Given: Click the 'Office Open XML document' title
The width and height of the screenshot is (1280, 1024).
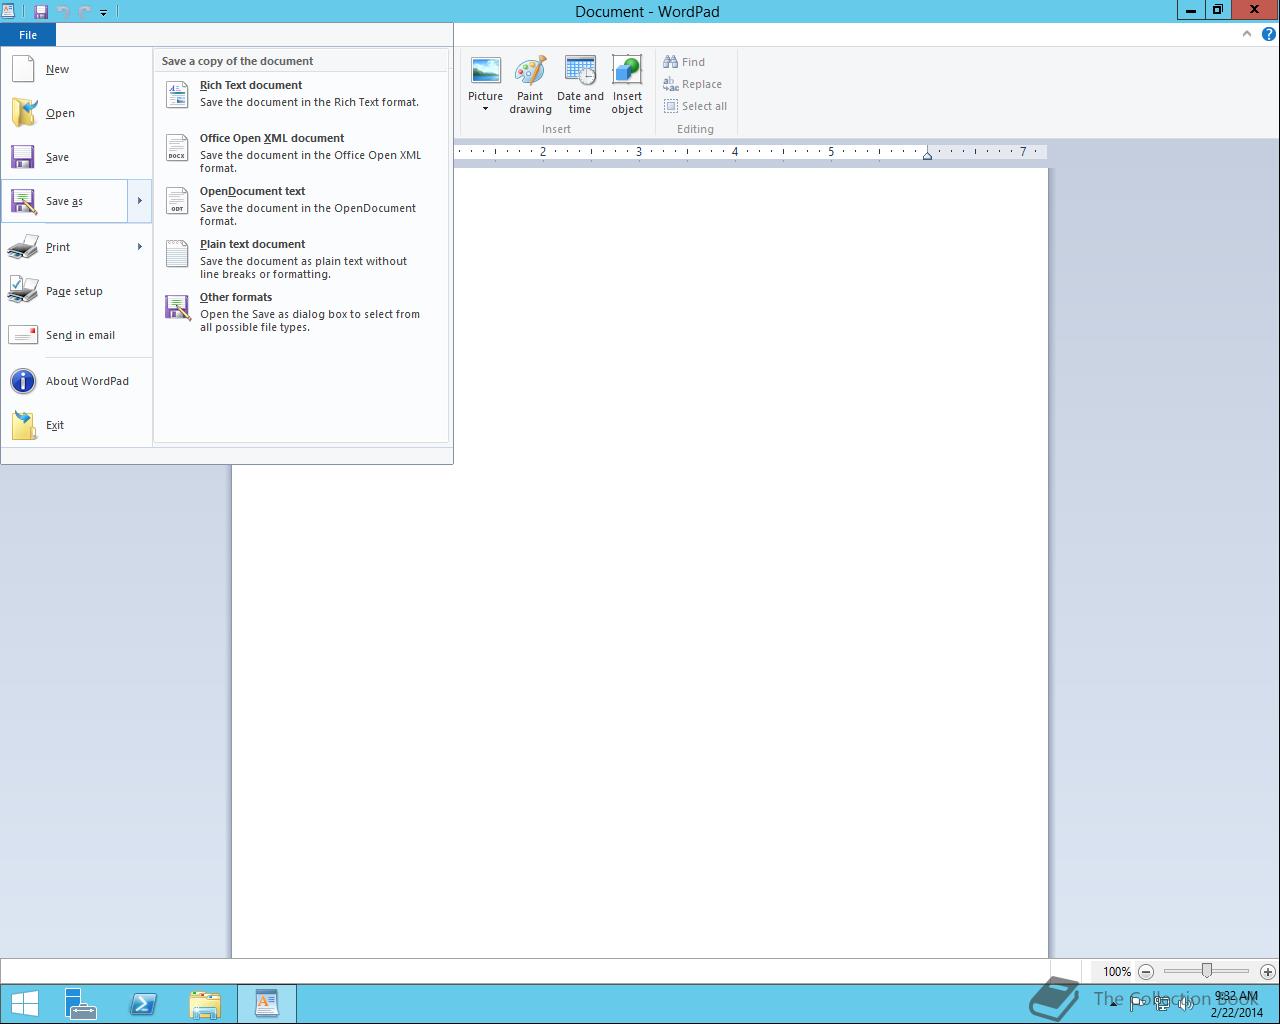Looking at the screenshot, I should (x=272, y=138).
